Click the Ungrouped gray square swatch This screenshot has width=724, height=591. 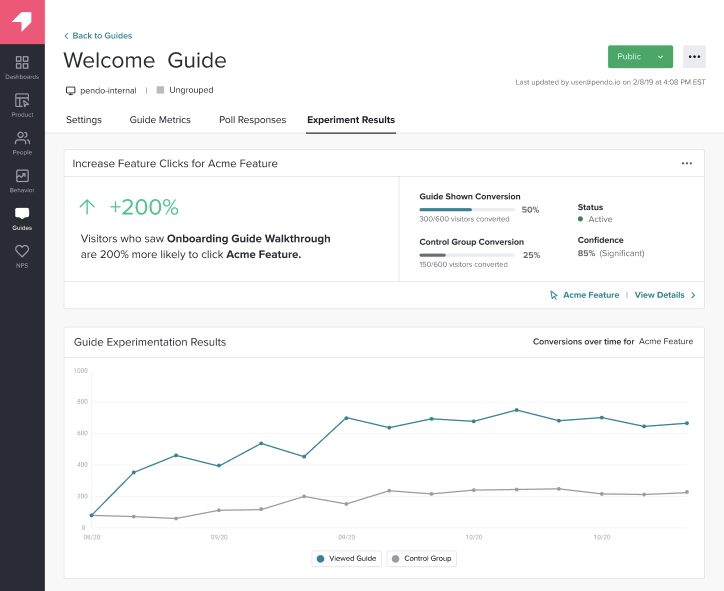(x=160, y=90)
